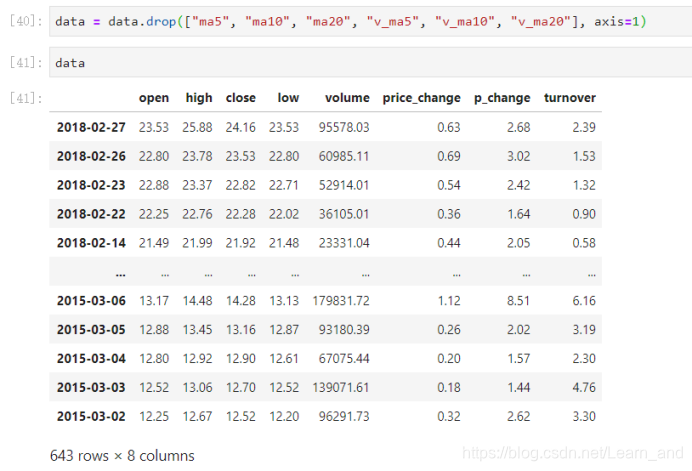
Task: Click p_change value 8.51
Action: coord(518,301)
